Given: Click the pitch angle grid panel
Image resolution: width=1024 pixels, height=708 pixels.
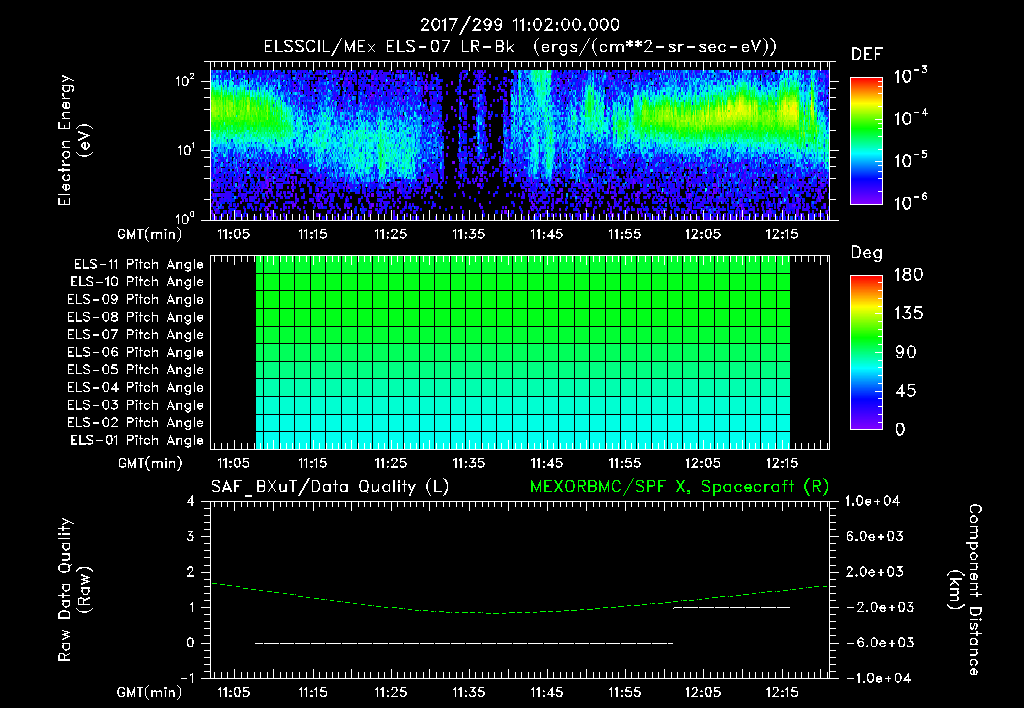Looking at the screenshot, I should tap(520, 352).
